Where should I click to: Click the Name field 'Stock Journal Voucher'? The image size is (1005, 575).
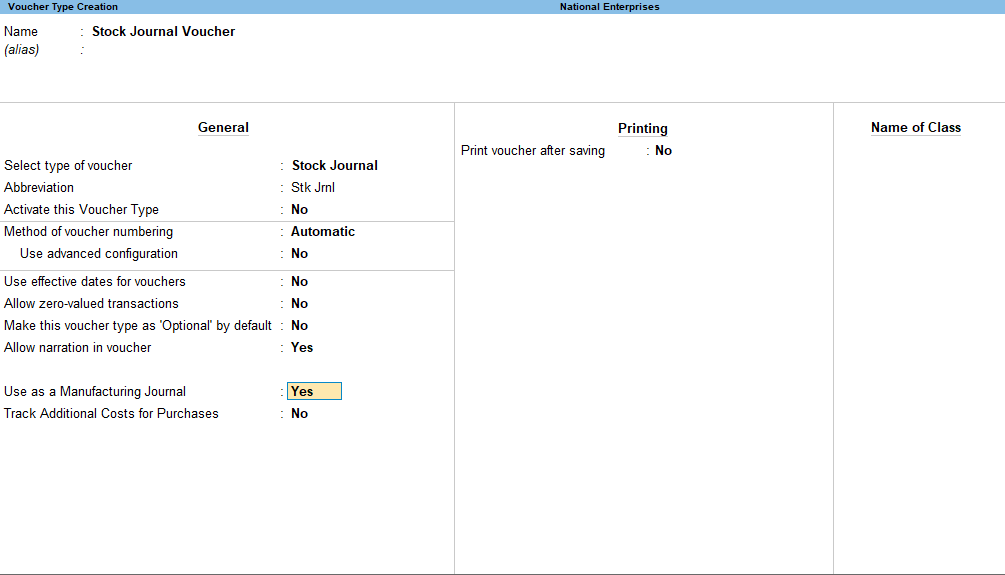pos(163,31)
